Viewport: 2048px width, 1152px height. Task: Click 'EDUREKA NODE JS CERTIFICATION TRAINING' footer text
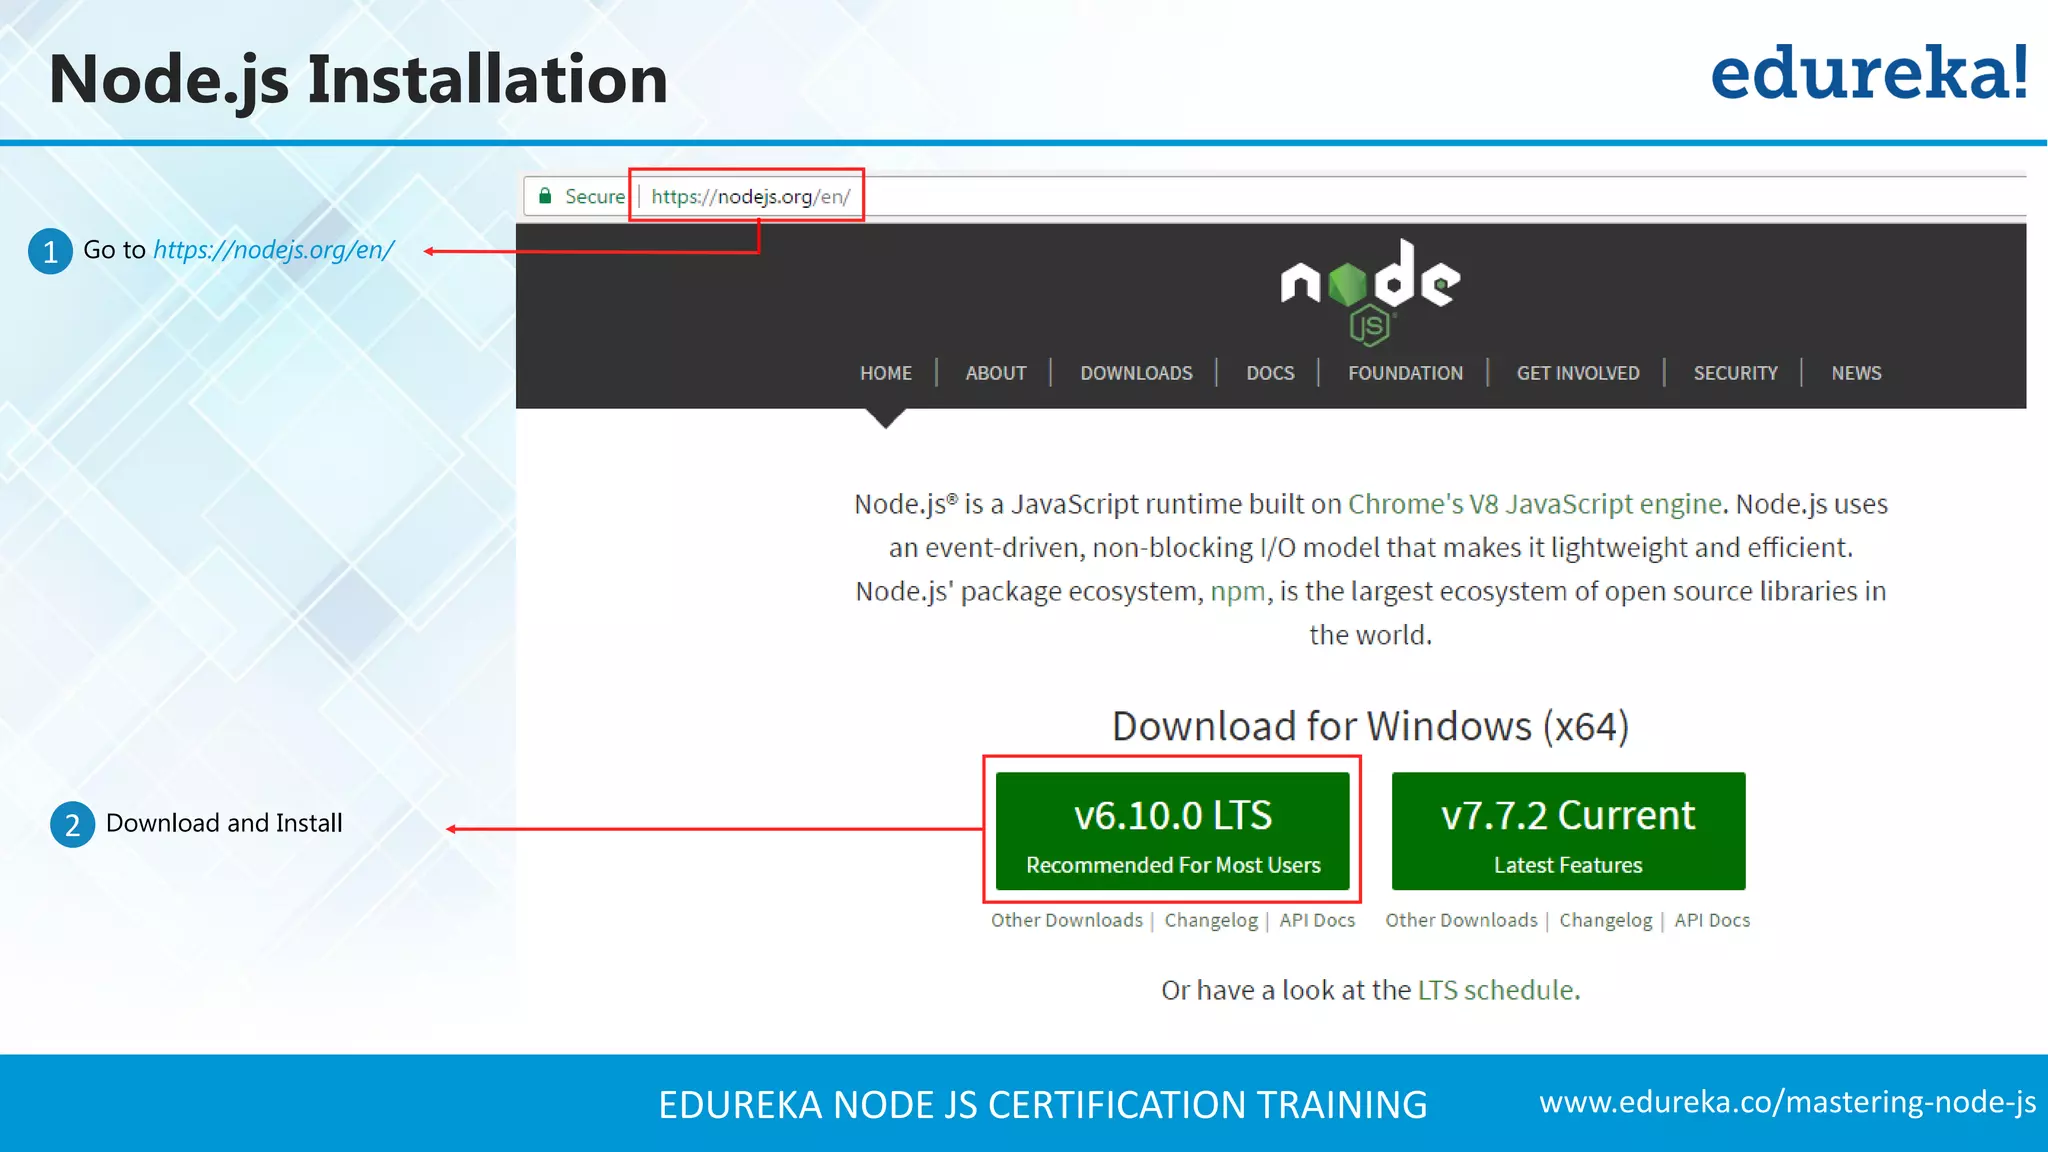1043,1105
